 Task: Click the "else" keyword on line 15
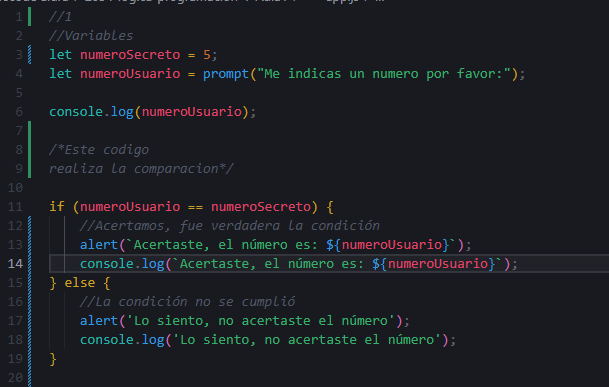click(80, 282)
